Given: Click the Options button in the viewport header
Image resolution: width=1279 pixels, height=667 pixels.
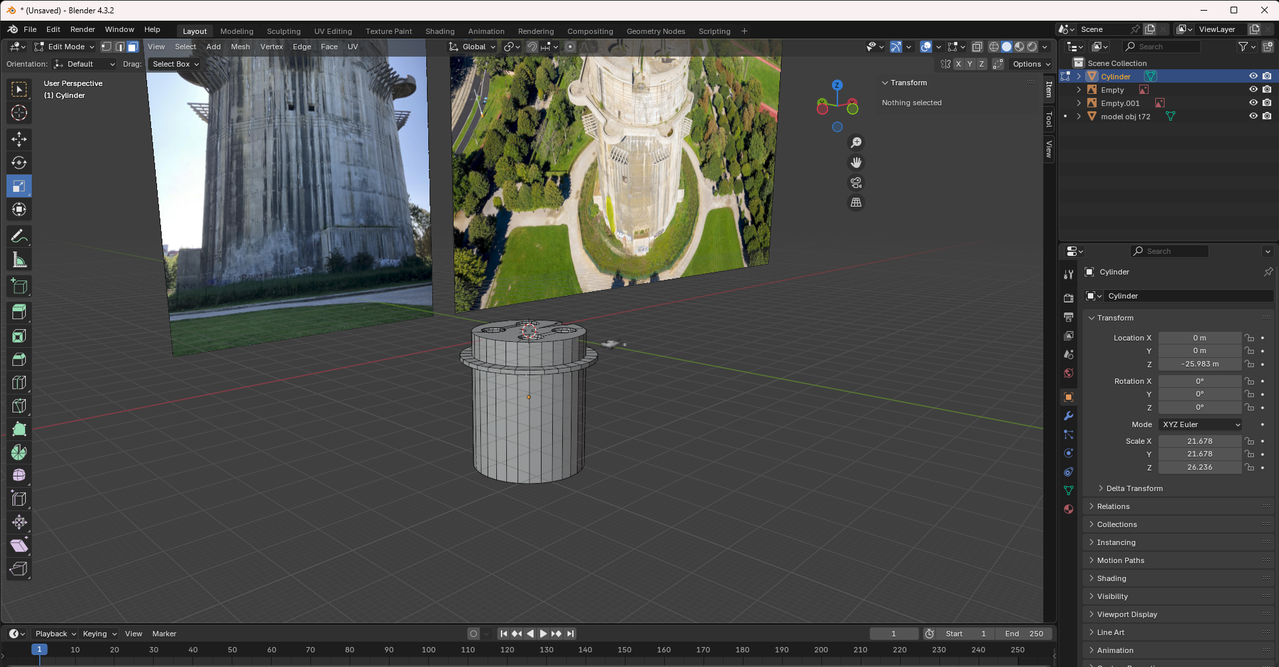Looking at the screenshot, I should tap(1026, 64).
